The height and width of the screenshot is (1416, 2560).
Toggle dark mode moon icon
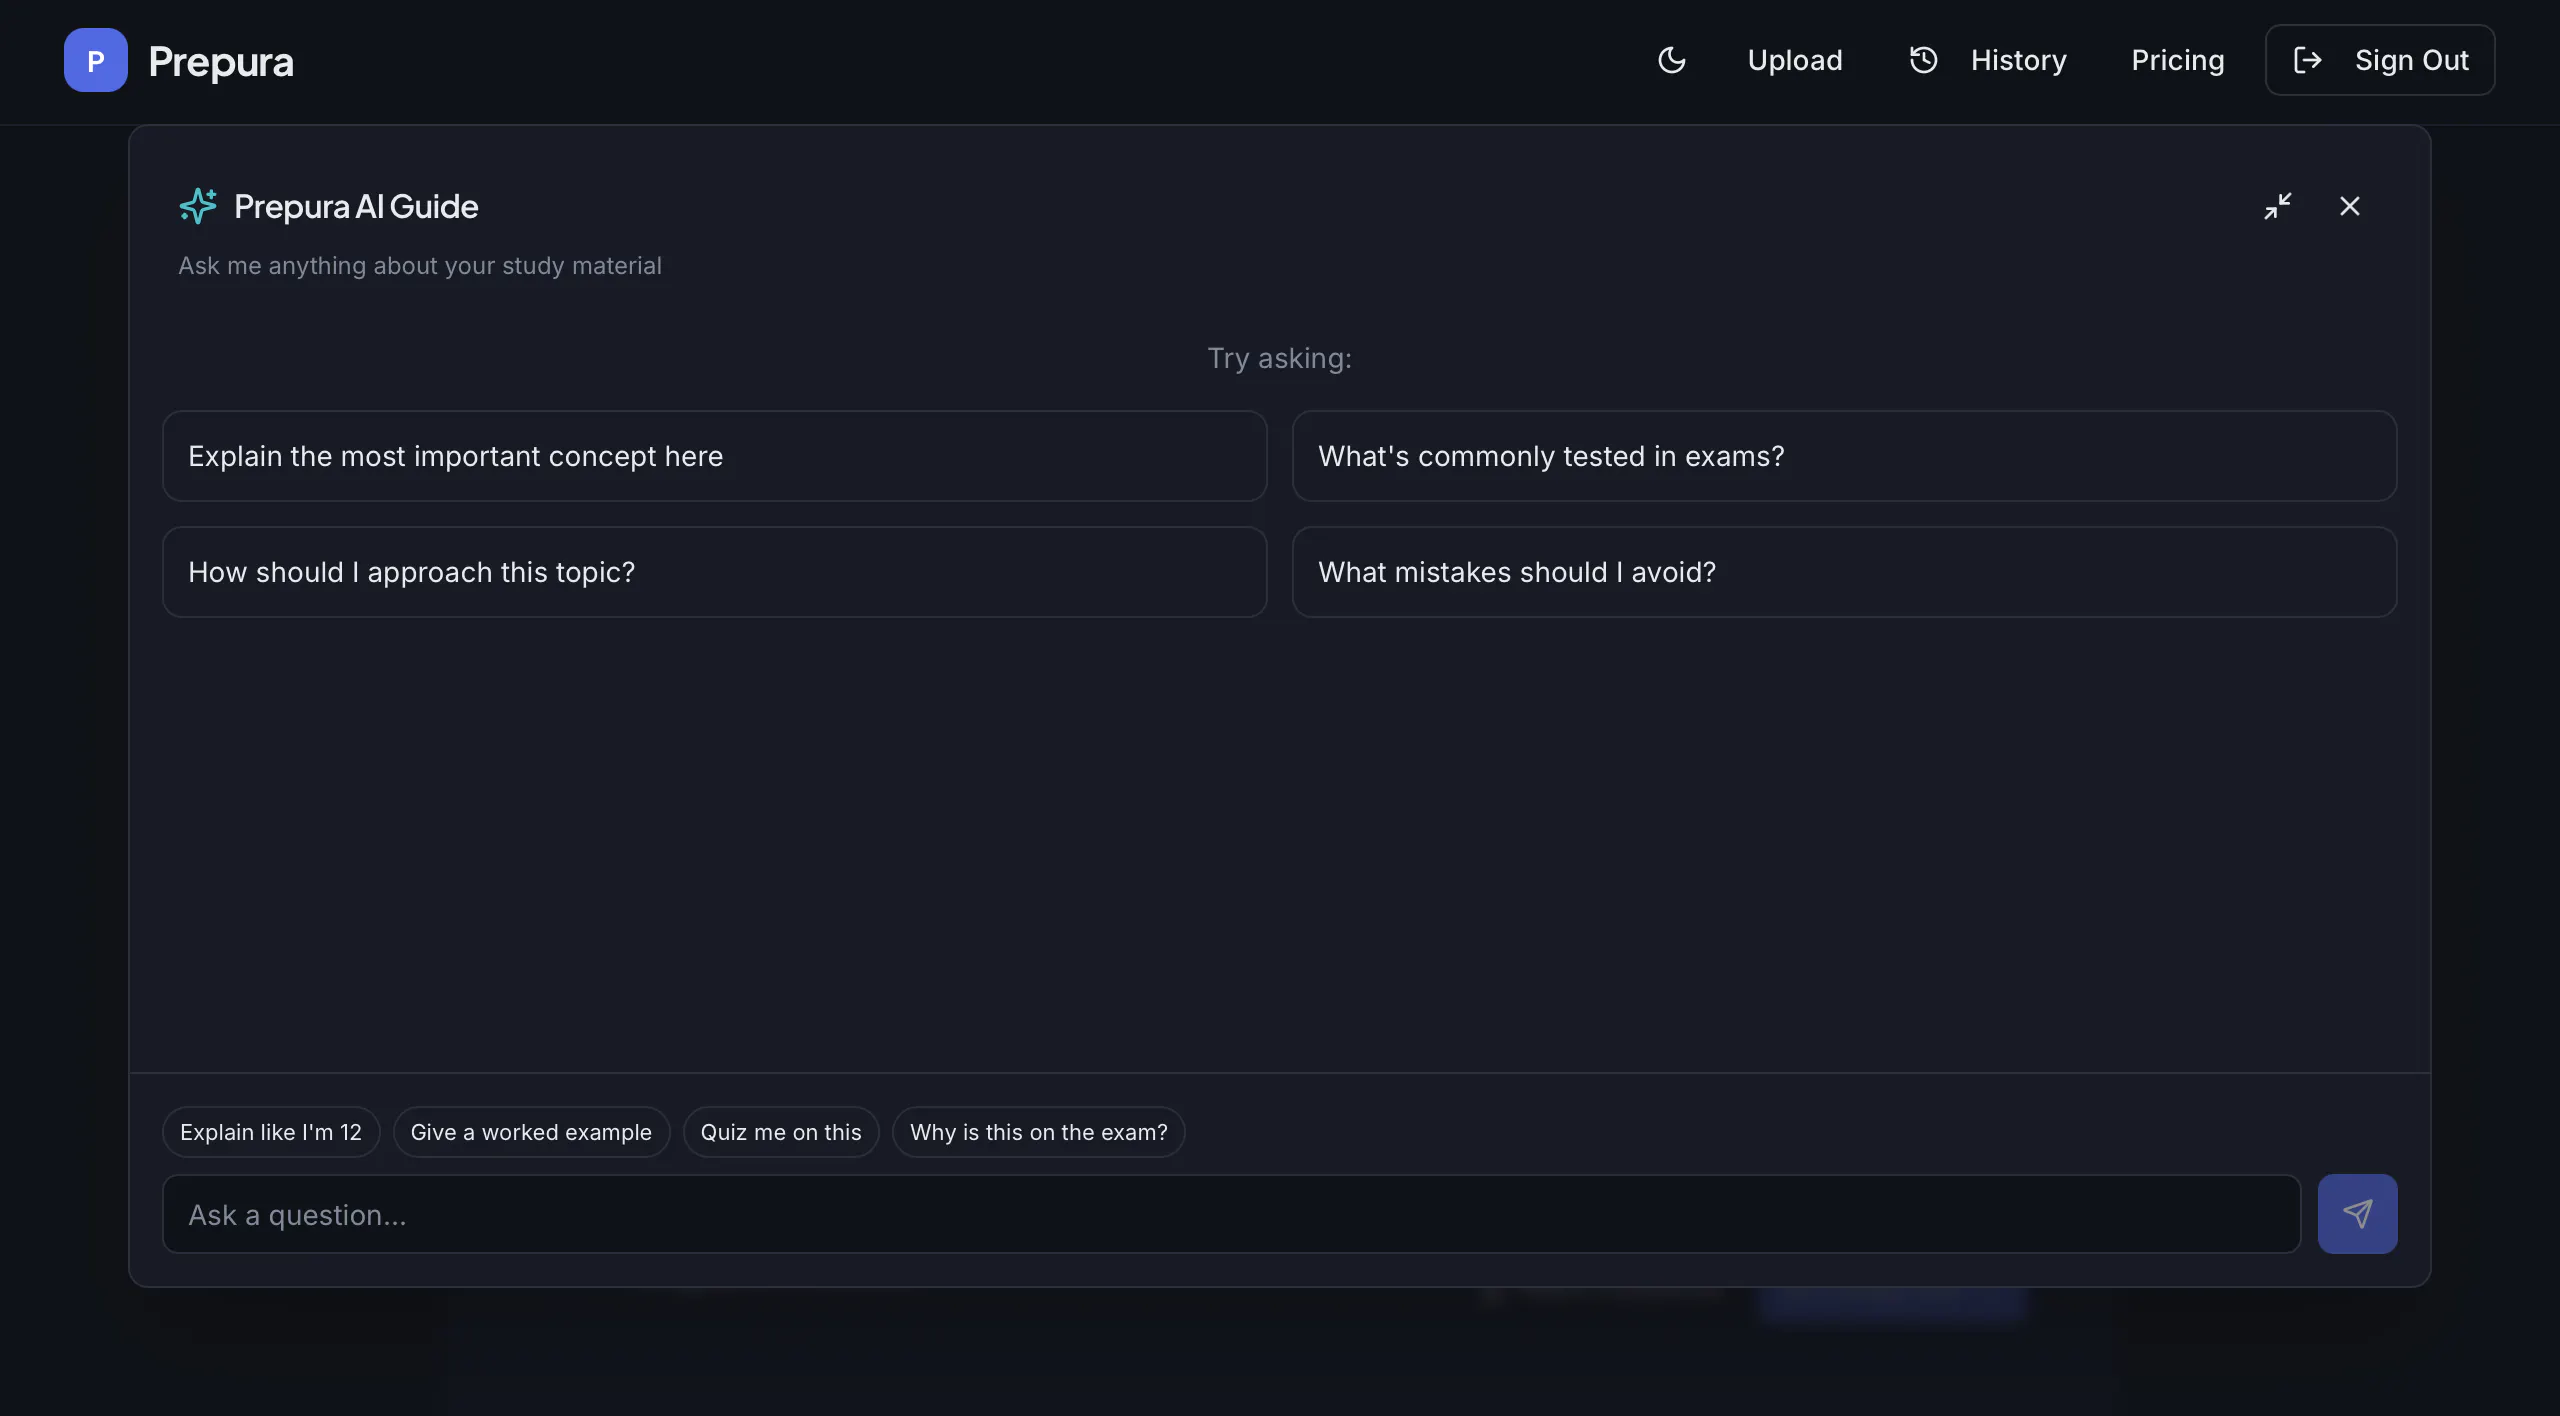tap(1672, 60)
